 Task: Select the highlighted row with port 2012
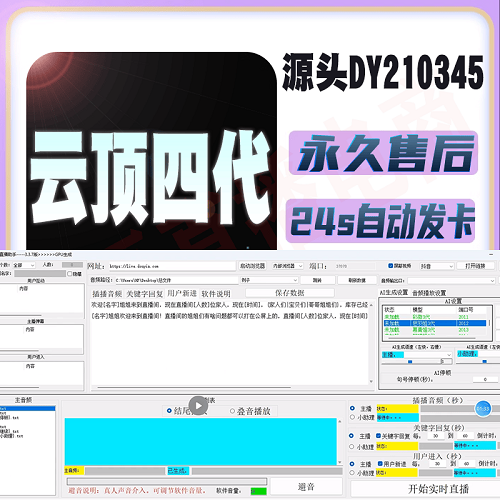click(435, 323)
